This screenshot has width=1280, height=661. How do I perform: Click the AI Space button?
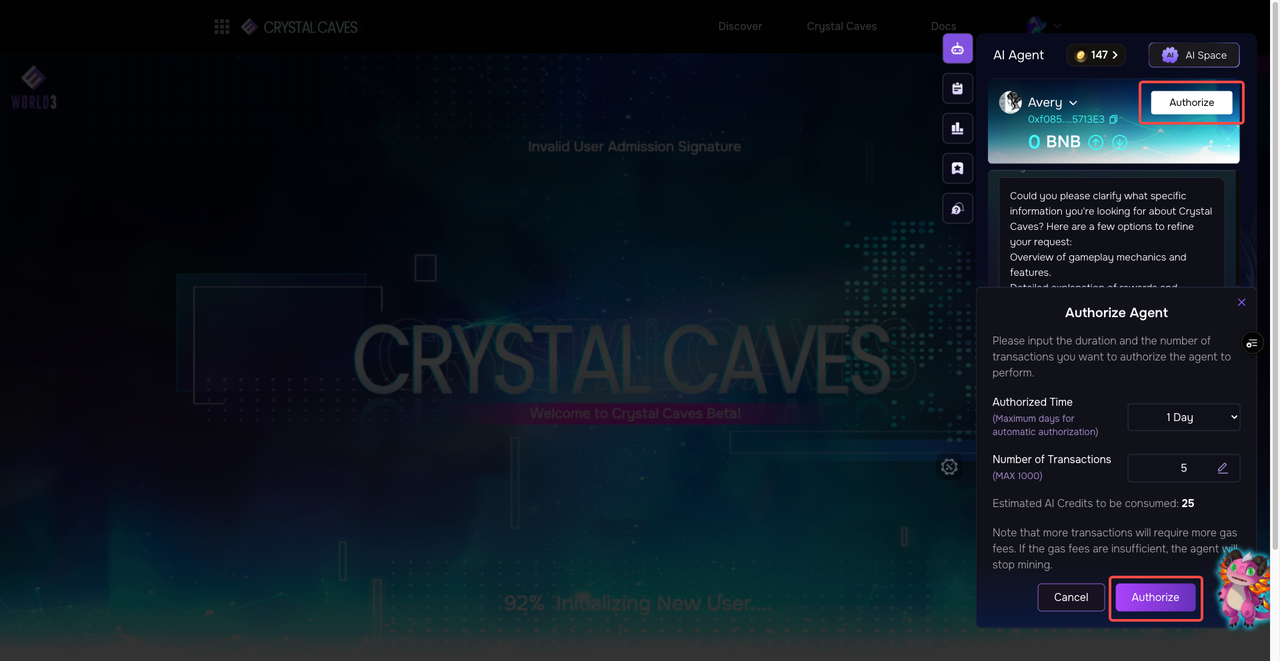click(1194, 55)
